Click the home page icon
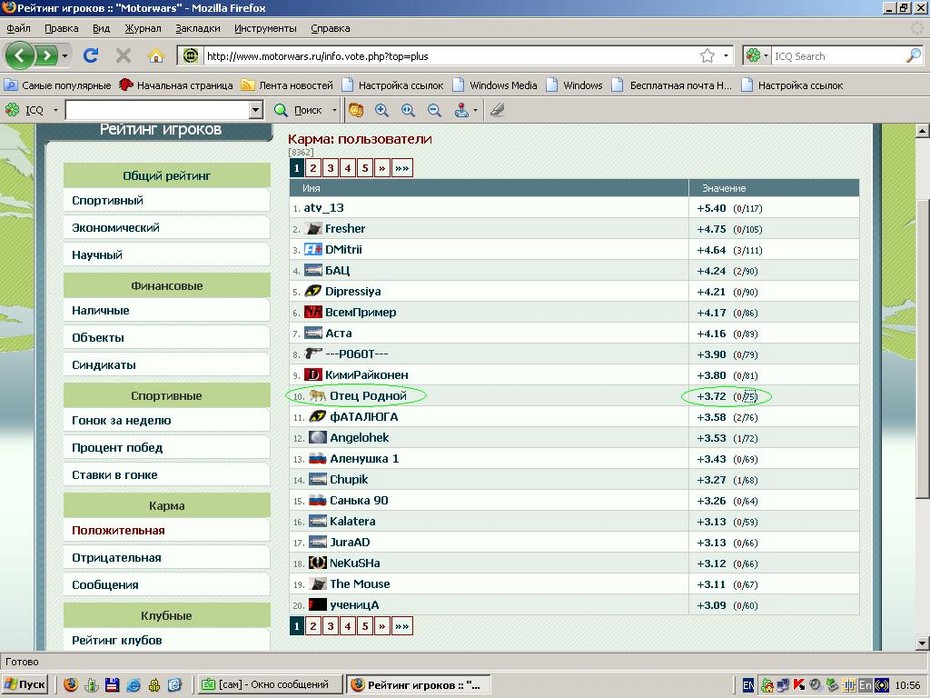Viewport: 930px width, 698px height. pyautogui.click(x=155, y=56)
